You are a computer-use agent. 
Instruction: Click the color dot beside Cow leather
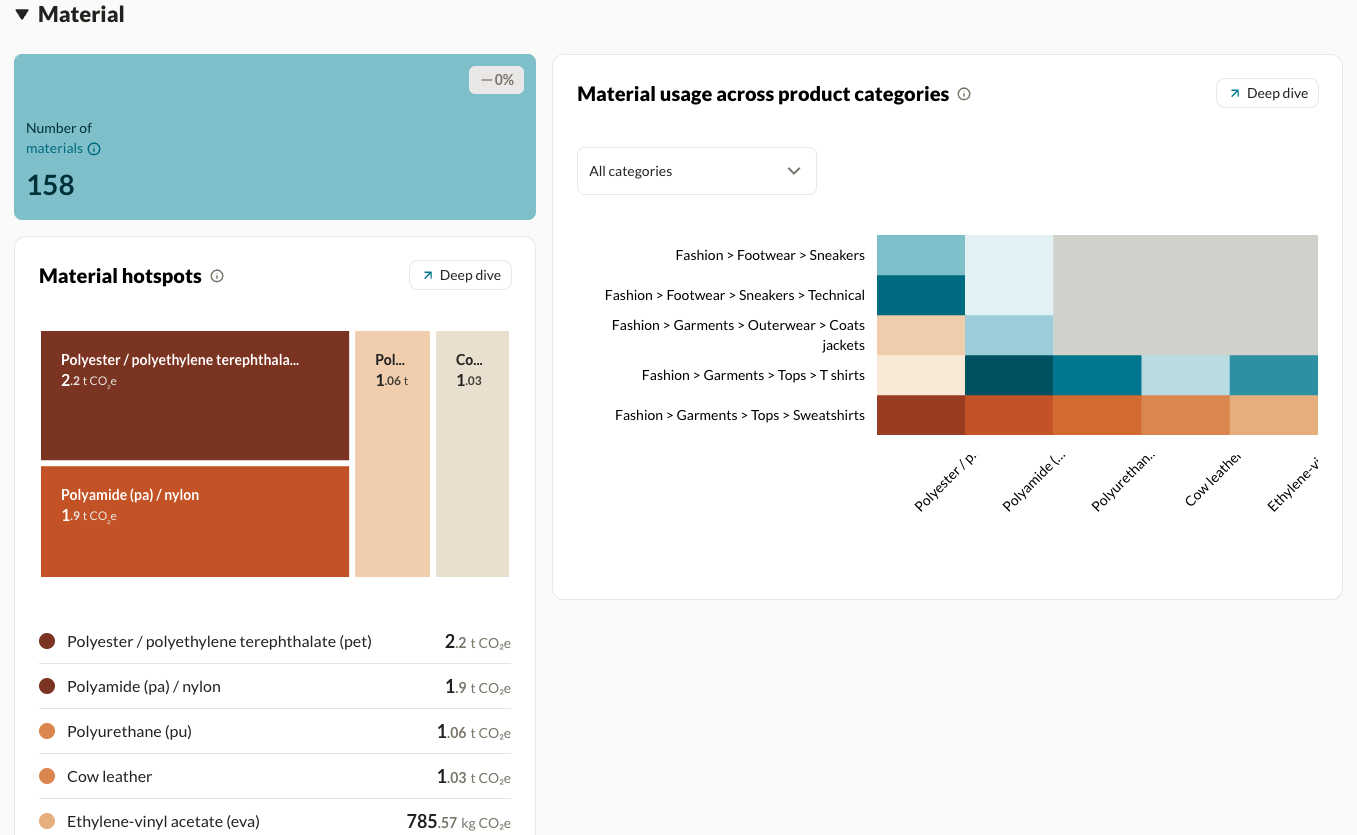(45, 776)
